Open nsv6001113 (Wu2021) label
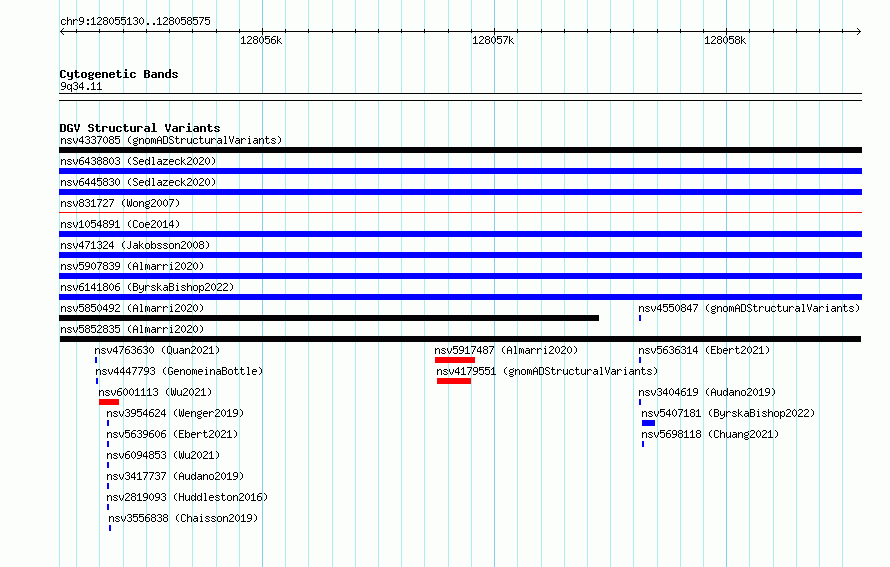 155,392
